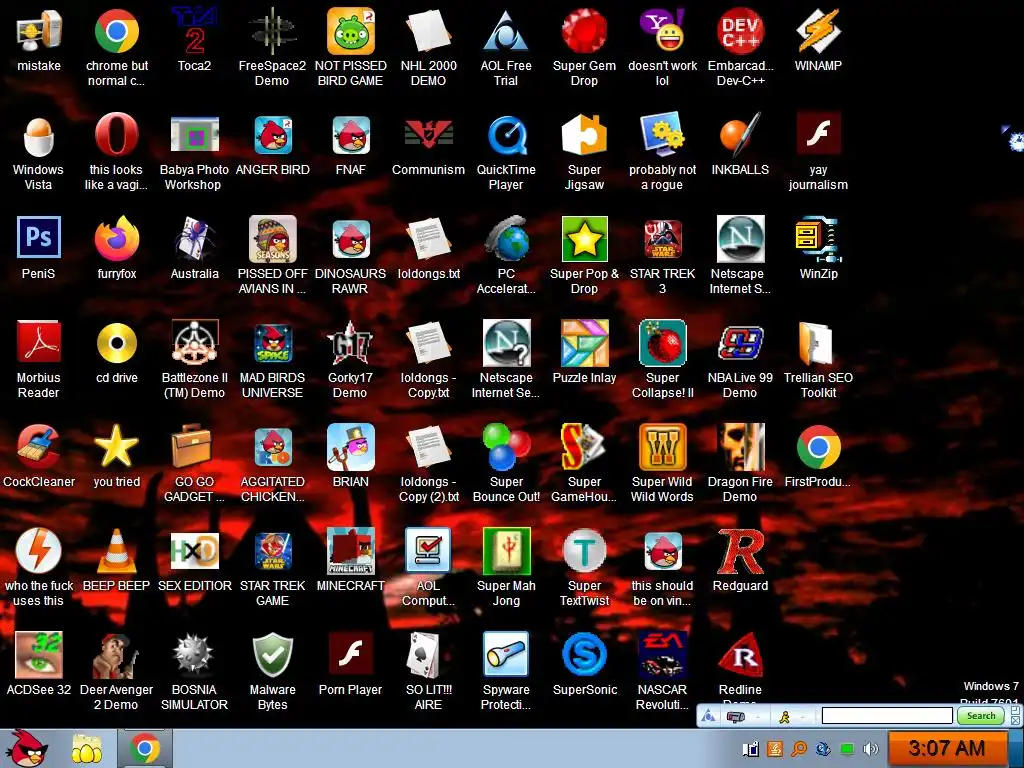Select the Super Pop & Drop icon
Viewport: 1024px width, 768px height.
tap(584, 239)
